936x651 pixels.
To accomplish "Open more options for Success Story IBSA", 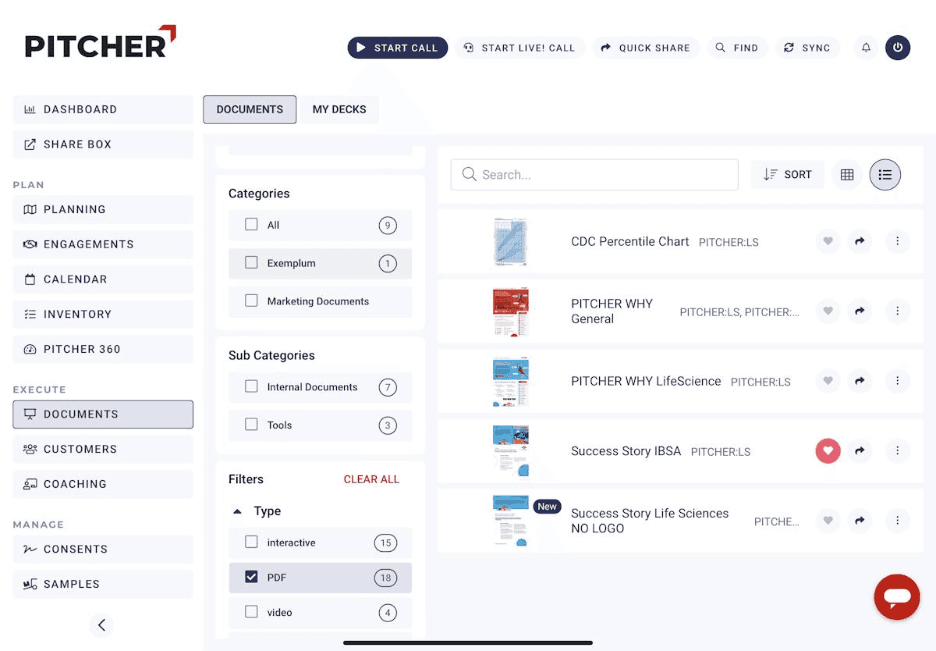I will pyautogui.click(x=897, y=451).
